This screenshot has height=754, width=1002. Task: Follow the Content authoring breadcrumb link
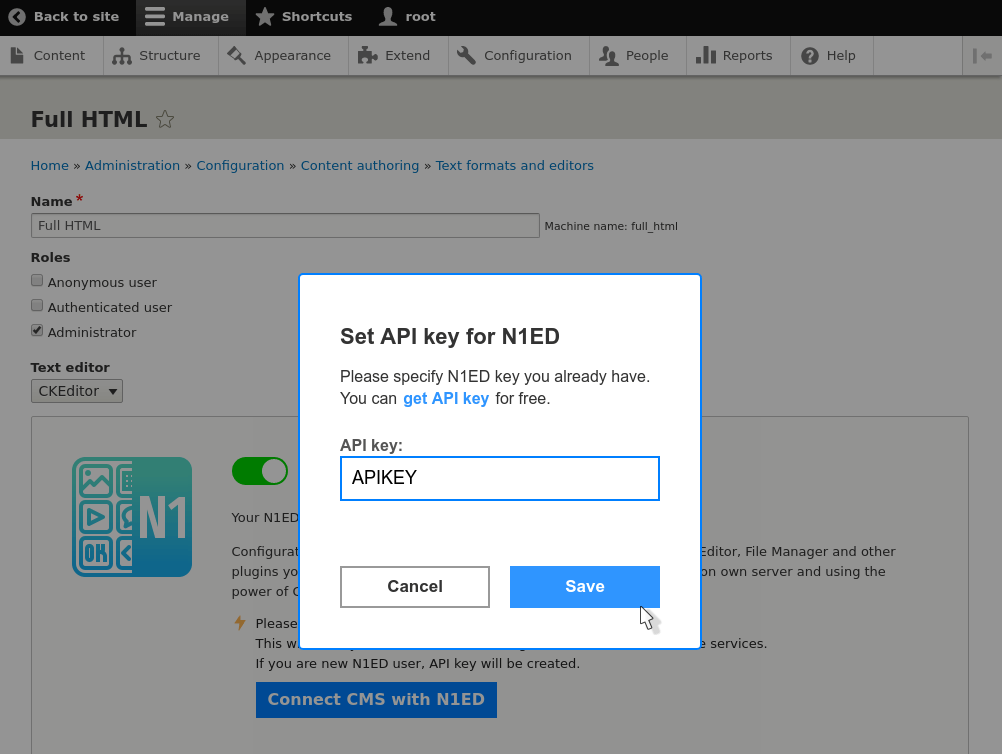pyautogui.click(x=360, y=165)
